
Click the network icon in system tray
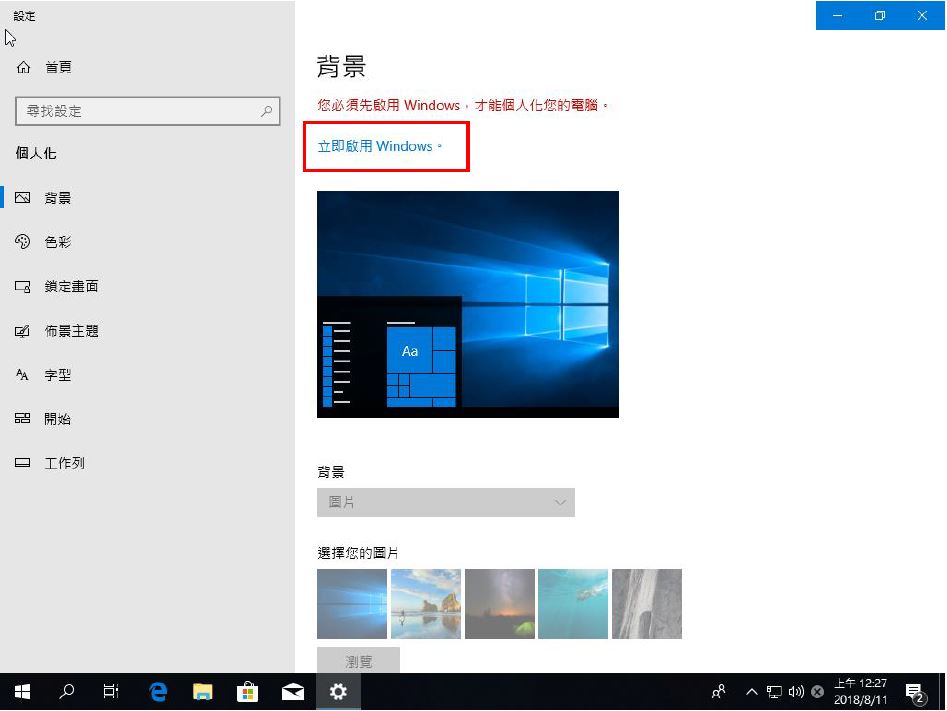click(774, 692)
